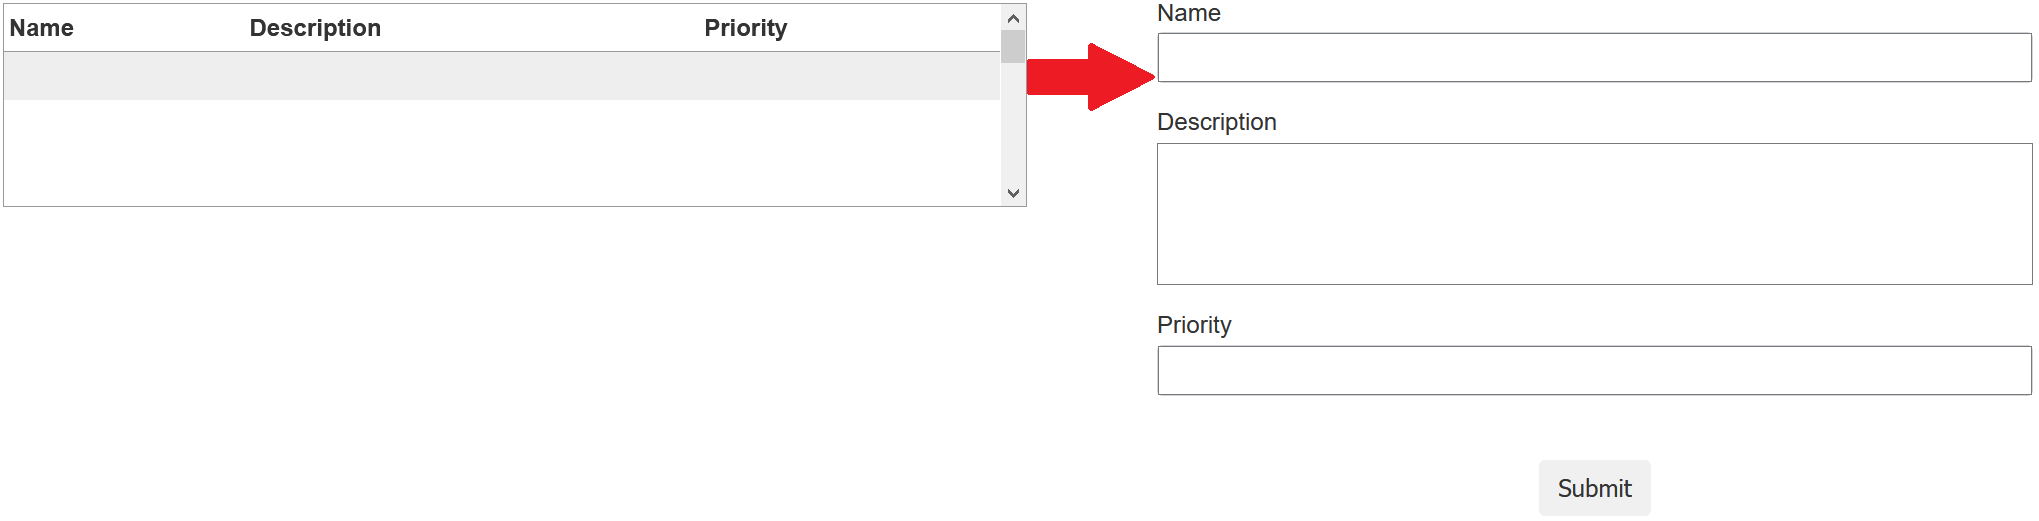The image size is (2039, 521).
Task: Click the scrollbar thumb in the table
Action: click(x=1013, y=46)
